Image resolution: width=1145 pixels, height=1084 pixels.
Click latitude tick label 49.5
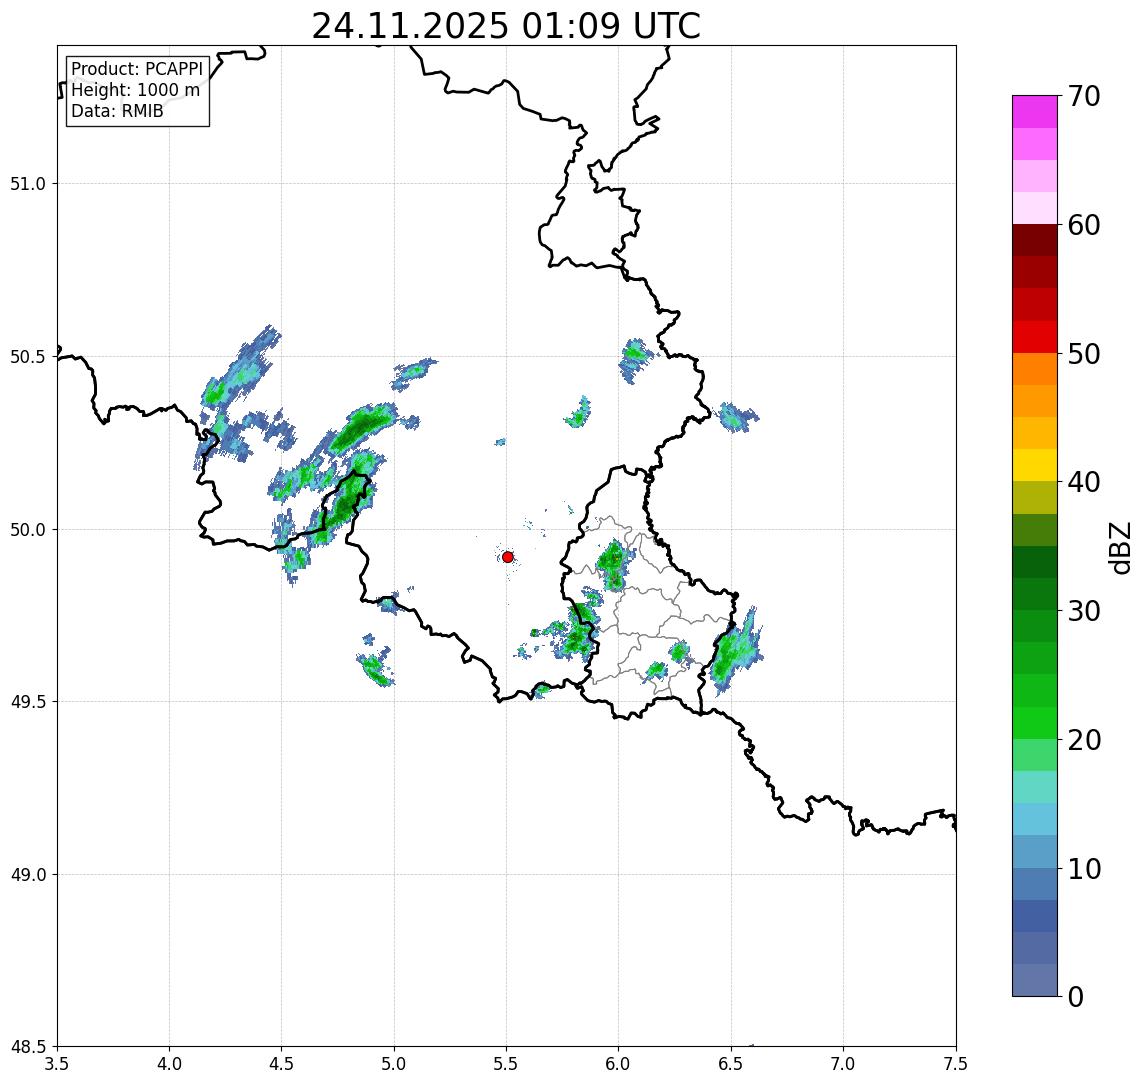pos(28,702)
